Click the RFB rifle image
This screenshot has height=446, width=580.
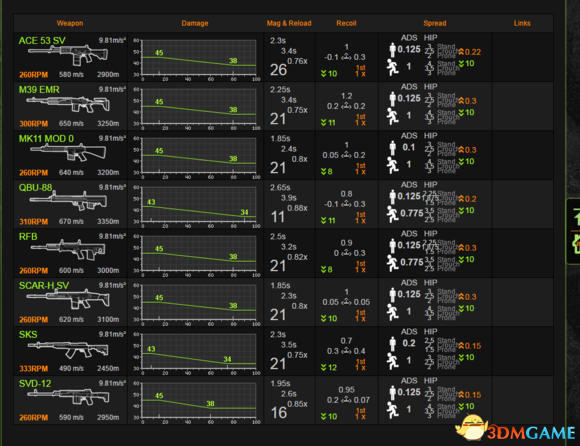coord(68,249)
